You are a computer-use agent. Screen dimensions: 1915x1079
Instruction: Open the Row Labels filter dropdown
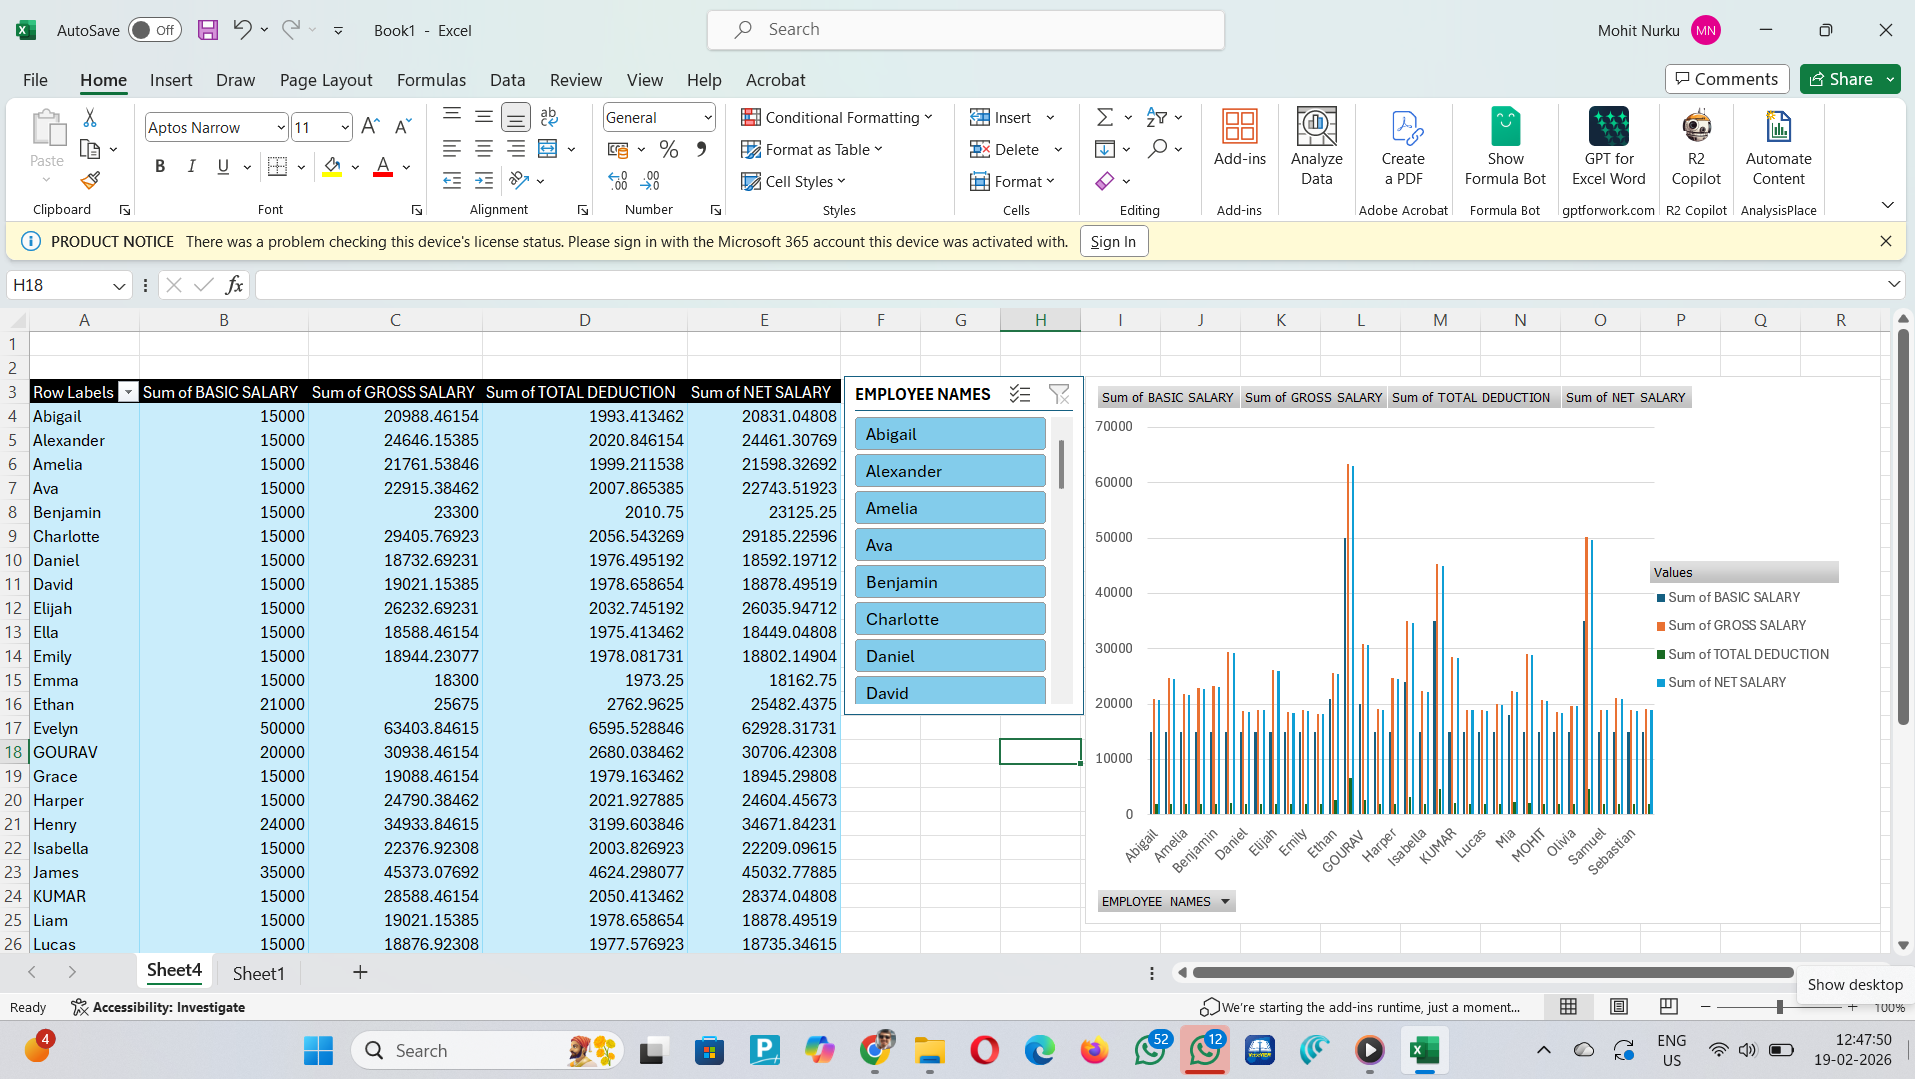click(x=128, y=393)
